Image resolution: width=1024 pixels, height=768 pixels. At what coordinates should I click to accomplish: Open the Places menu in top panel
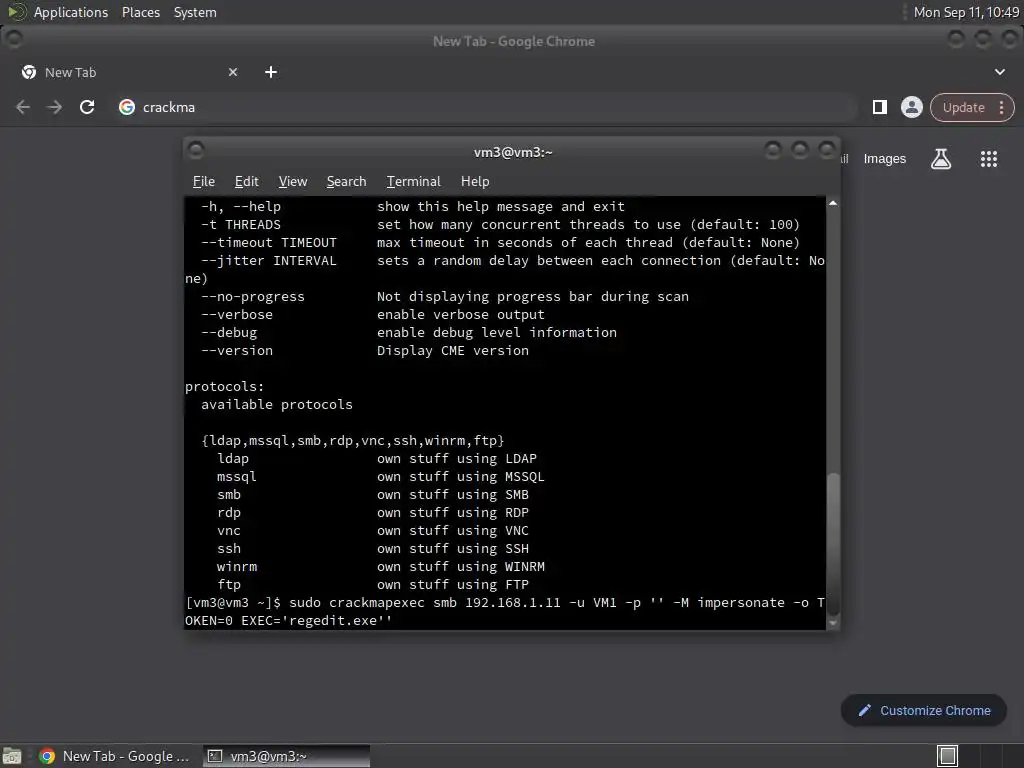coord(140,12)
